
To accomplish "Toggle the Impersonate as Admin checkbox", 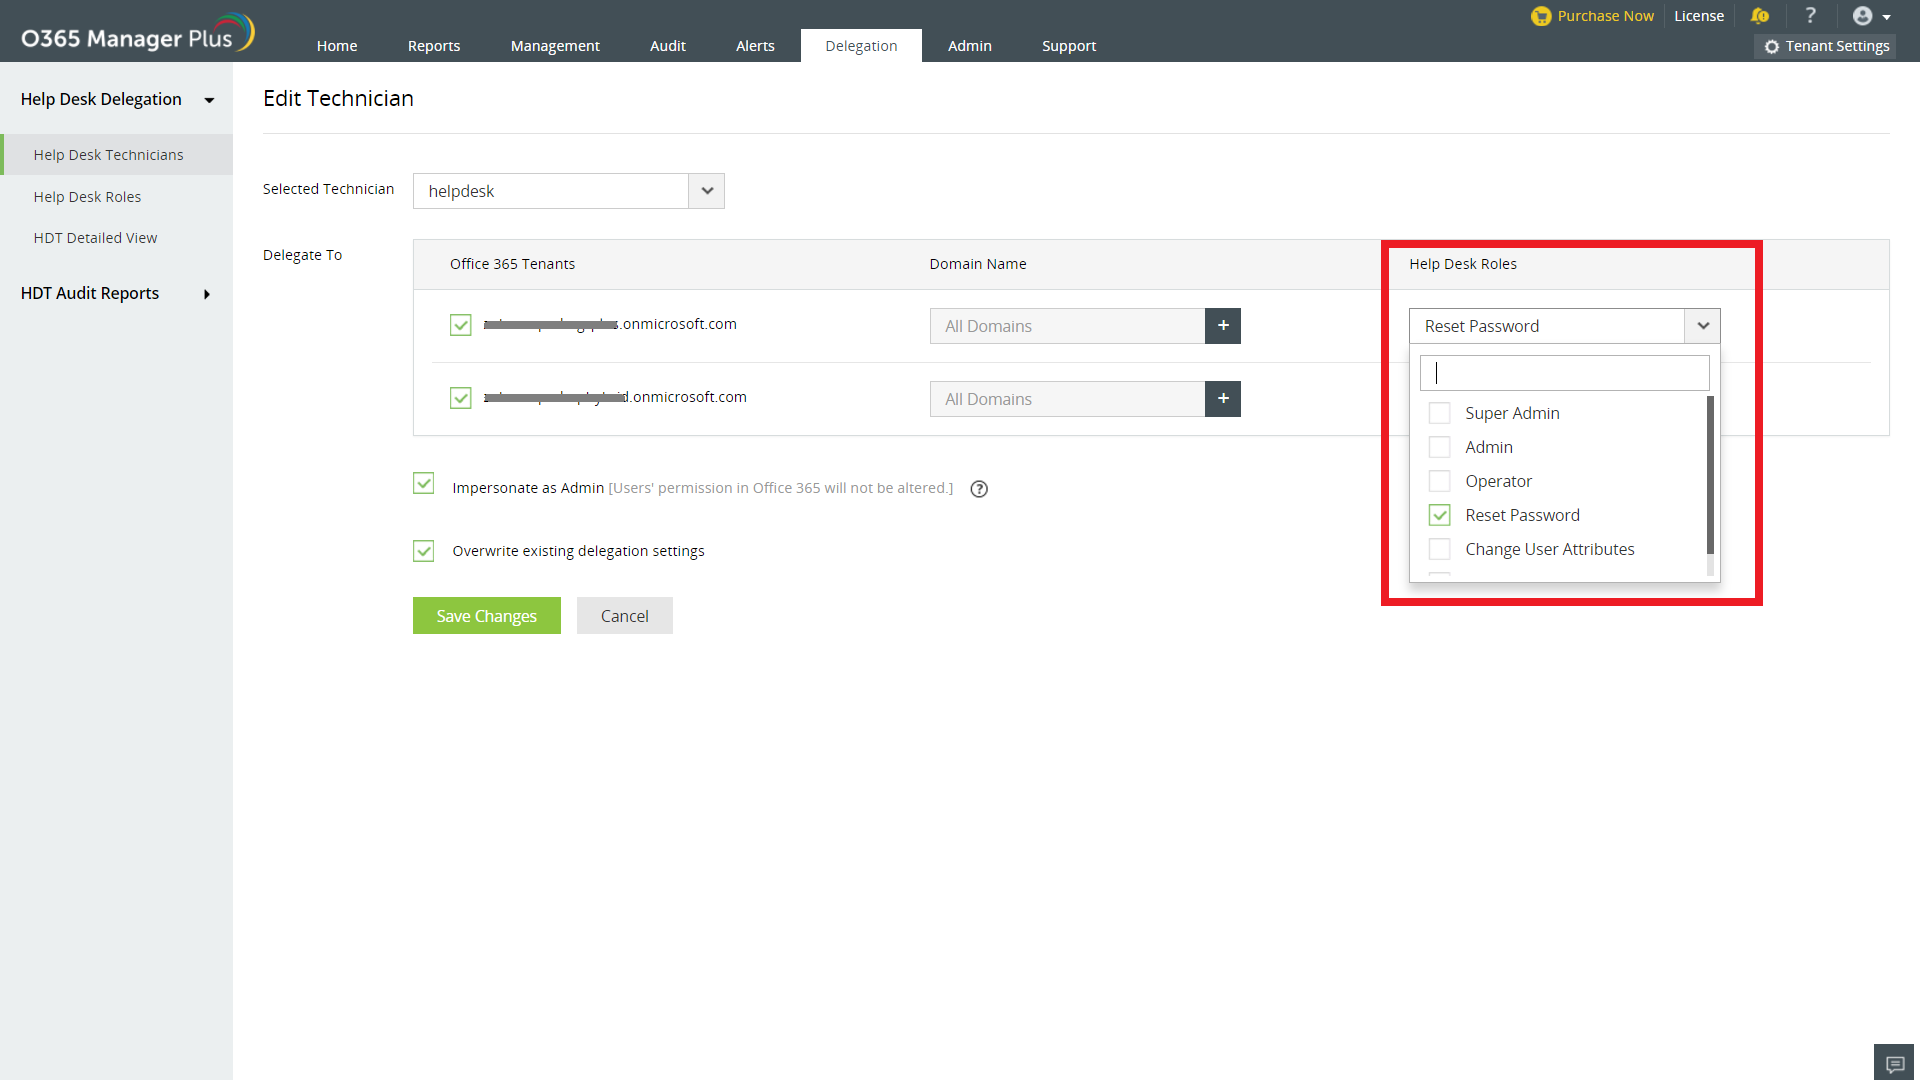I will (x=424, y=484).
